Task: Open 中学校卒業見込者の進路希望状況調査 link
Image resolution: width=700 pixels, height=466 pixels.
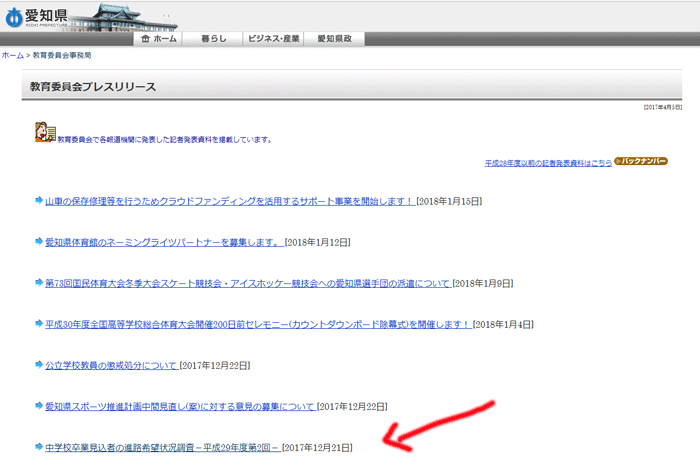Action: tap(162, 448)
